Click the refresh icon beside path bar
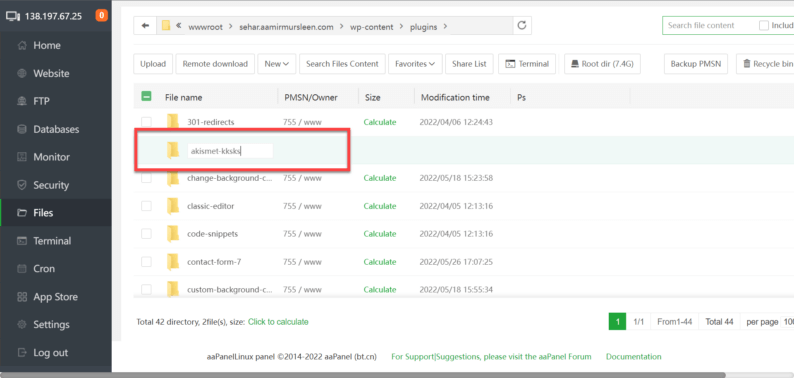Screen dimensions: 794x378 click(x=522, y=25)
